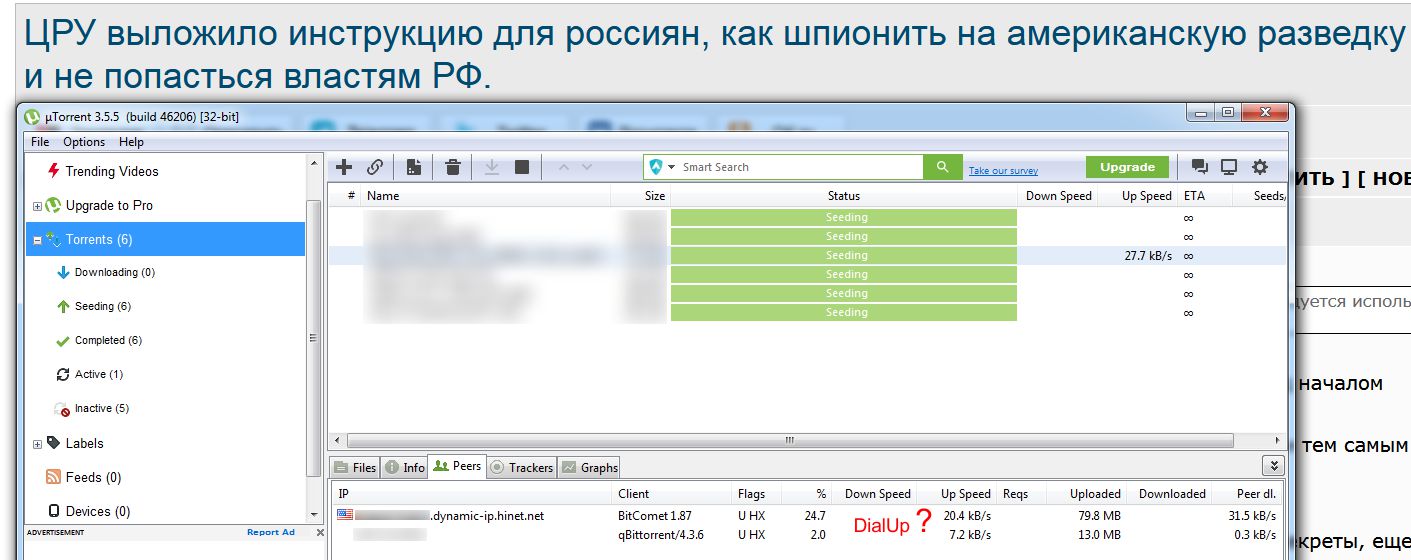Select Torrents (6) in sidebar

click(165, 239)
